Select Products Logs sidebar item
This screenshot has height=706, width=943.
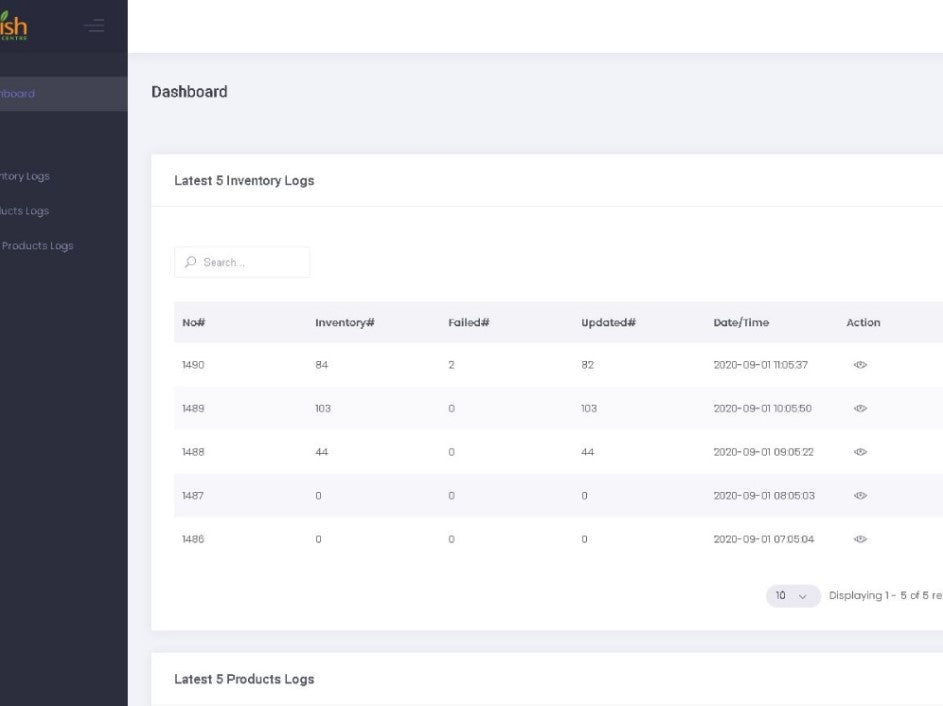point(25,211)
